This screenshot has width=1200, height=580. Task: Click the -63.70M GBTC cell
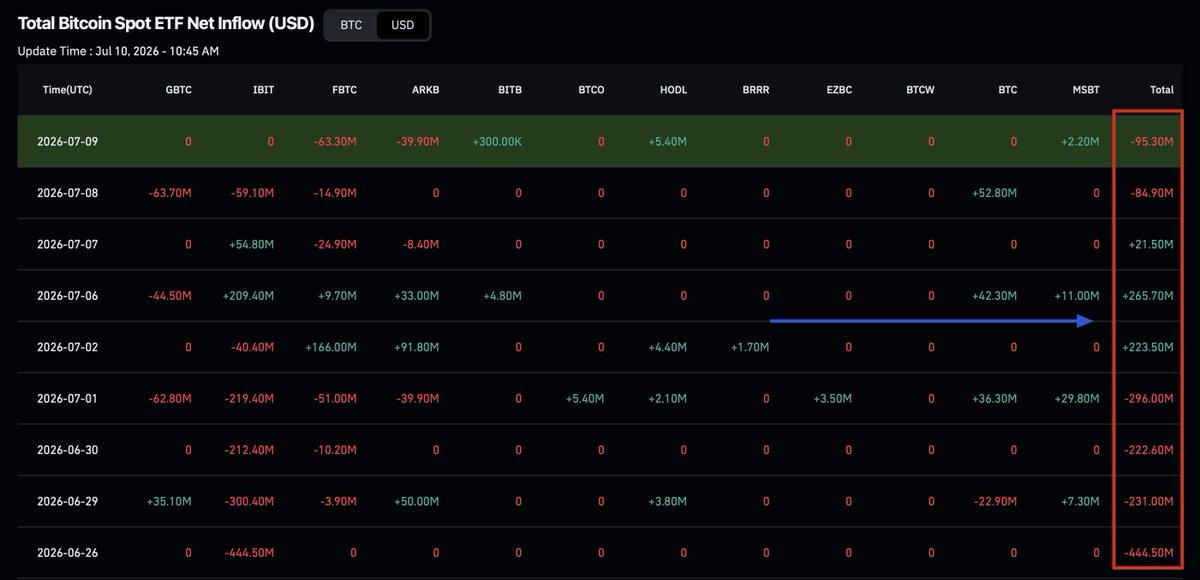tap(170, 193)
